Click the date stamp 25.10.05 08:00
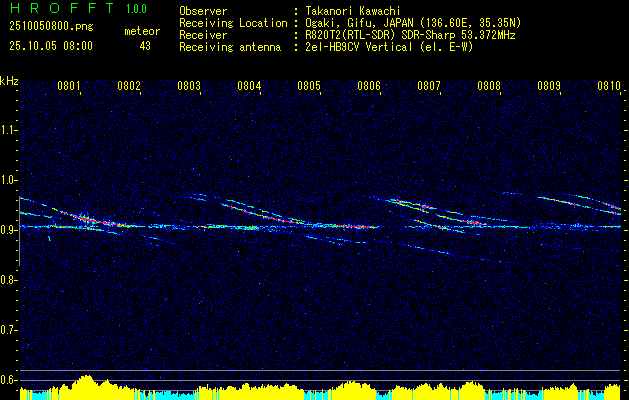This screenshot has width=629, height=400. (51, 46)
